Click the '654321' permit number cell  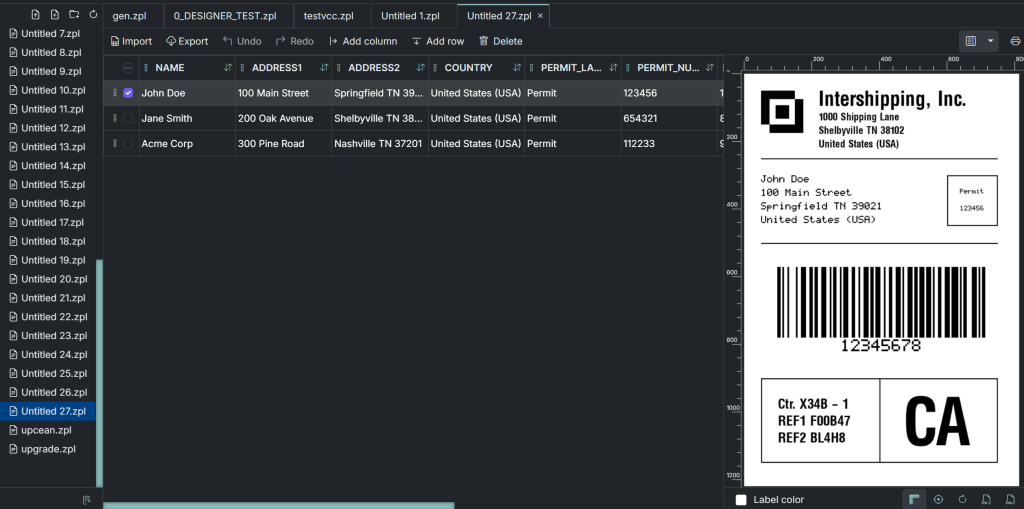[669, 118]
